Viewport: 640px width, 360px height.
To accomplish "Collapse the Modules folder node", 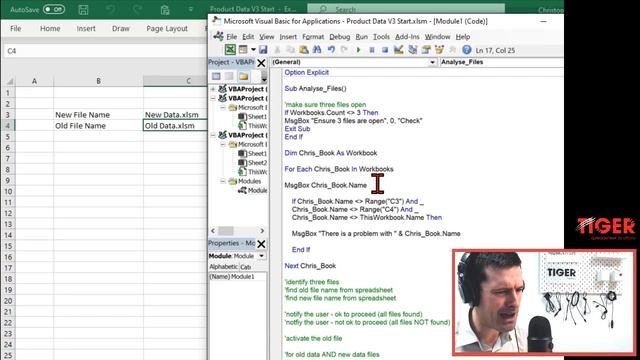I will [223, 181].
